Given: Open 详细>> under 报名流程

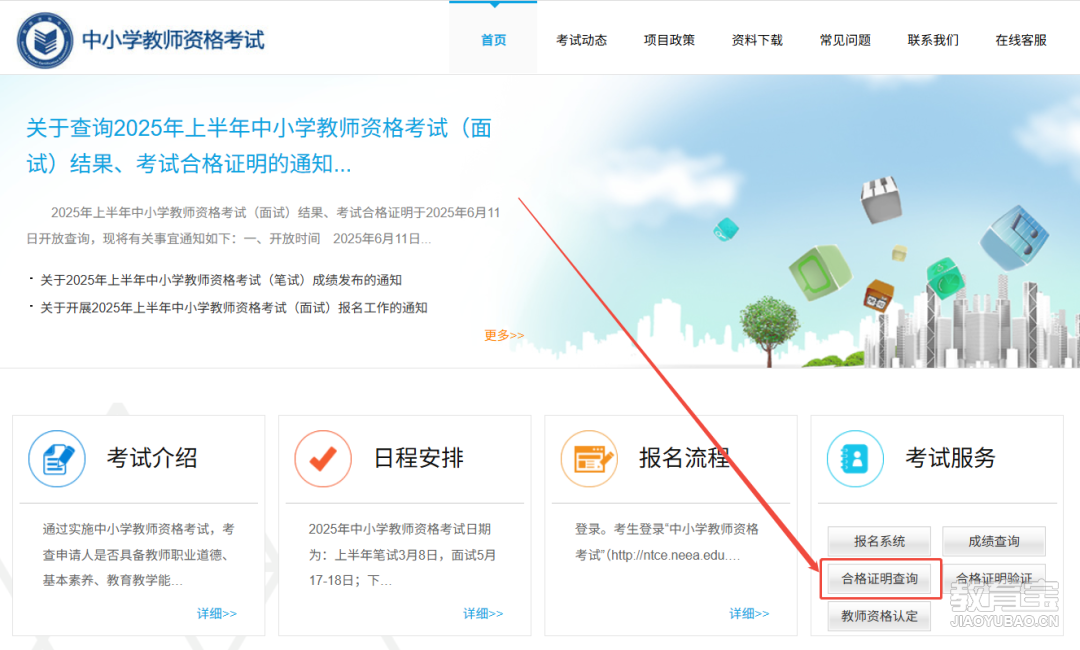Looking at the screenshot, I should [x=749, y=613].
